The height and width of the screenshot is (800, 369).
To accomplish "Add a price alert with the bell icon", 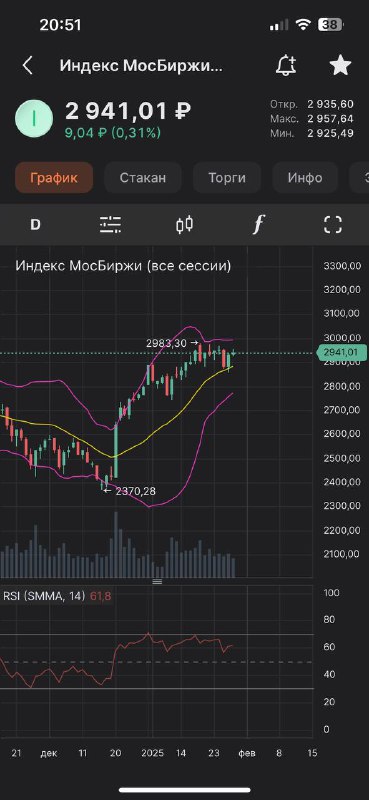I will pos(286,65).
